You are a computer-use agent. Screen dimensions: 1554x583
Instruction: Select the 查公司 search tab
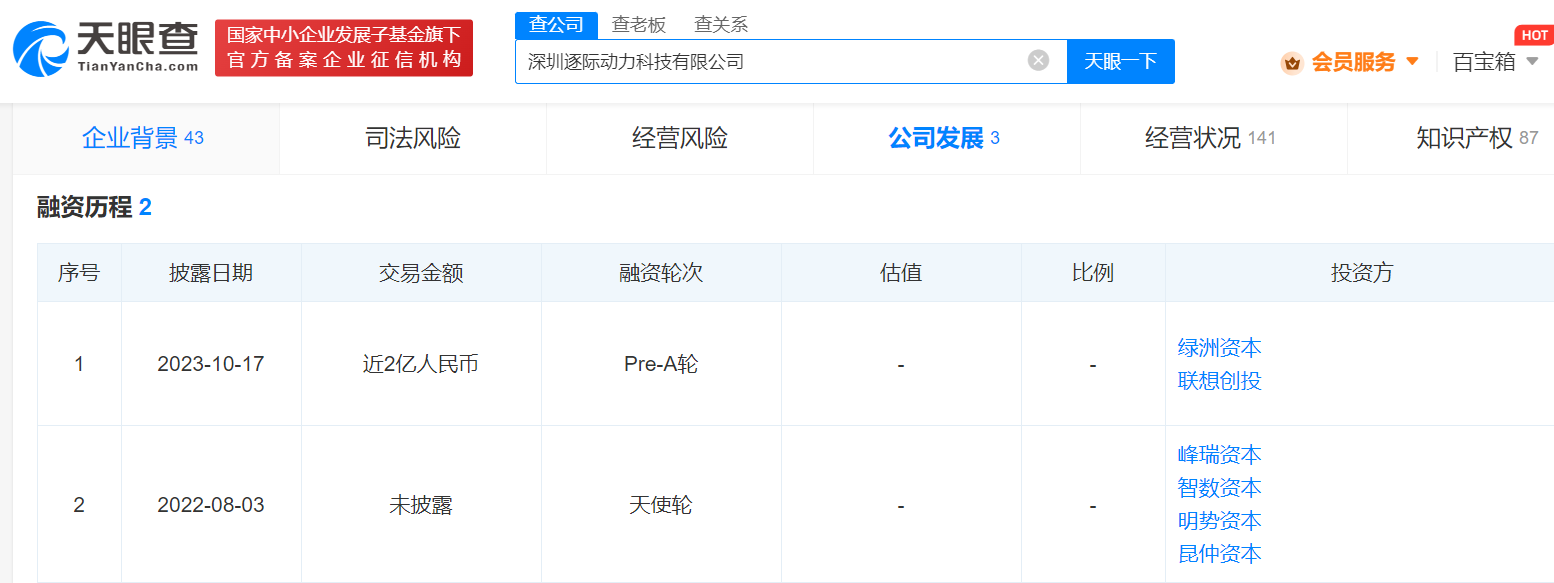(x=556, y=25)
